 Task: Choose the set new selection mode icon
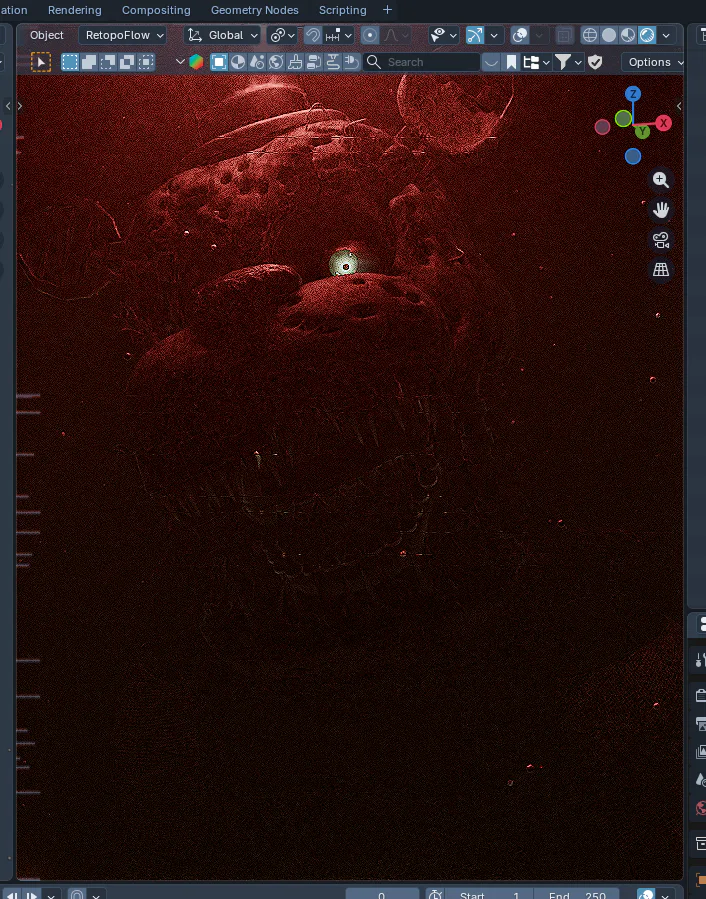tap(70, 62)
